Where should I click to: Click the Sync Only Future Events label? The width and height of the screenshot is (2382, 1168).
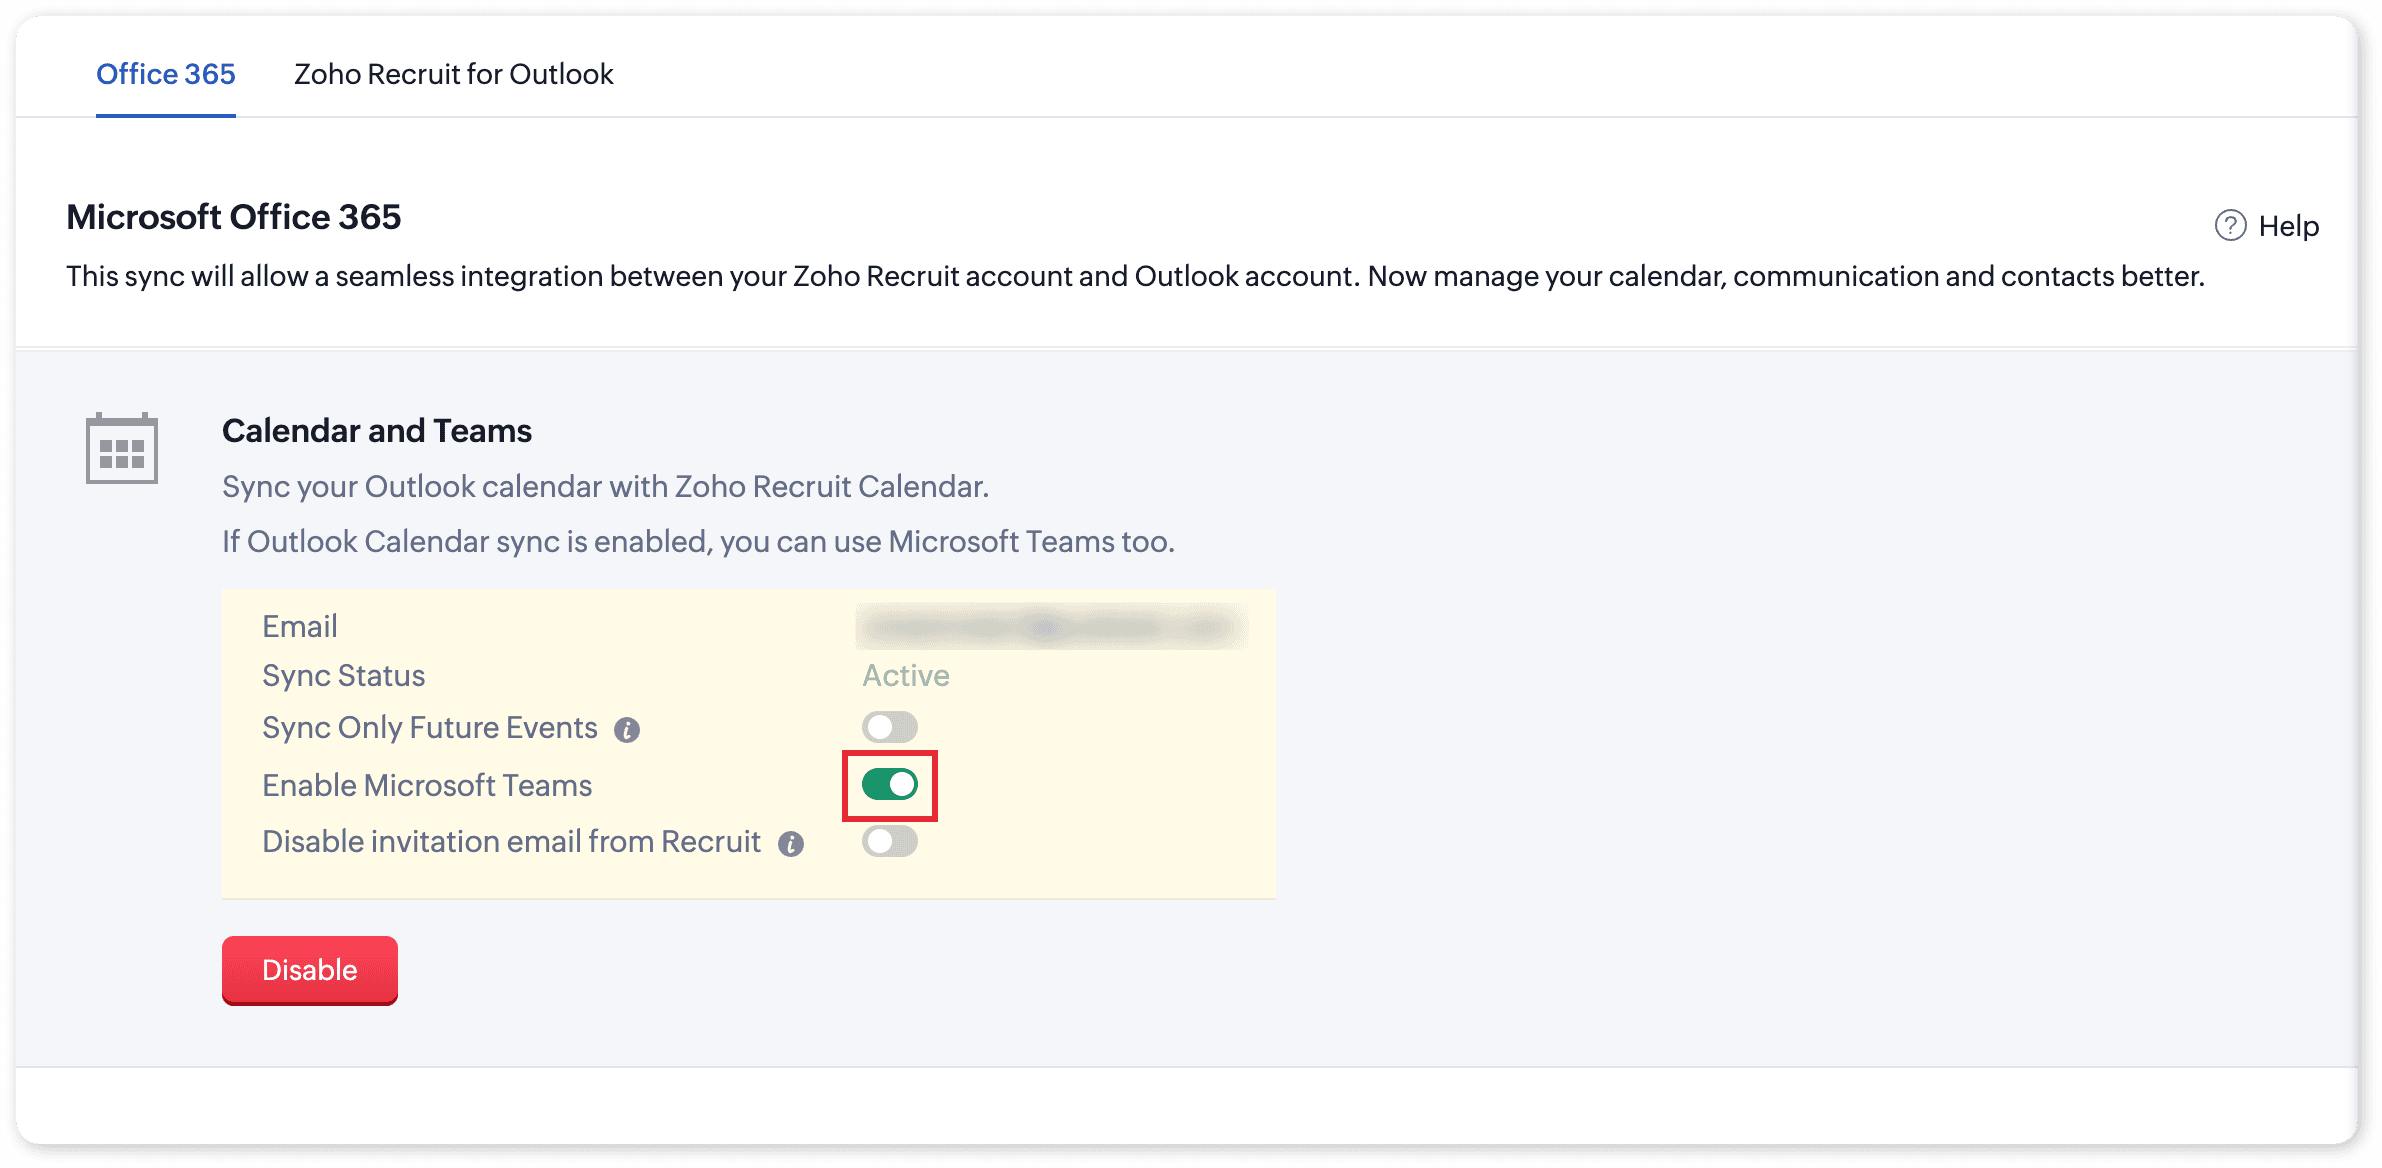[x=430, y=728]
